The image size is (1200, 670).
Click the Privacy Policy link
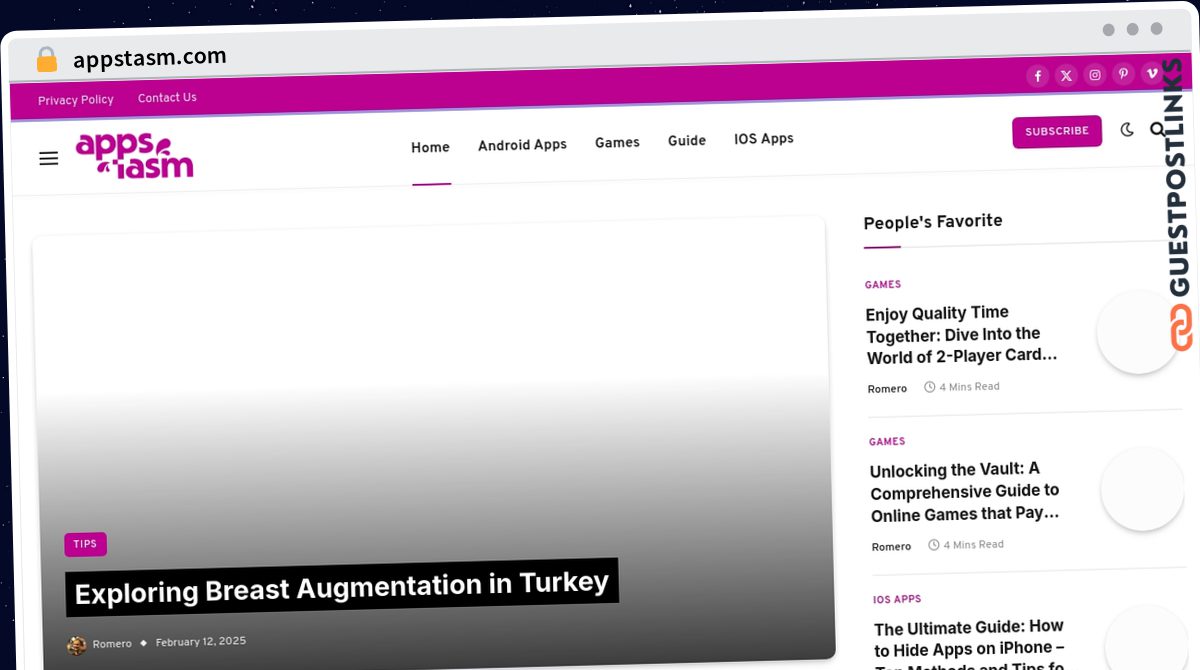pos(76,100)
